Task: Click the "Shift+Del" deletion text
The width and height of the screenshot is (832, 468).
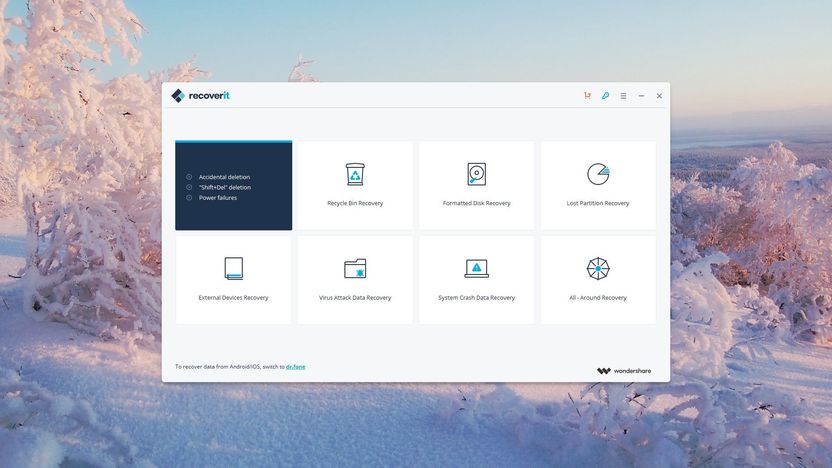Action: (225, 187)
